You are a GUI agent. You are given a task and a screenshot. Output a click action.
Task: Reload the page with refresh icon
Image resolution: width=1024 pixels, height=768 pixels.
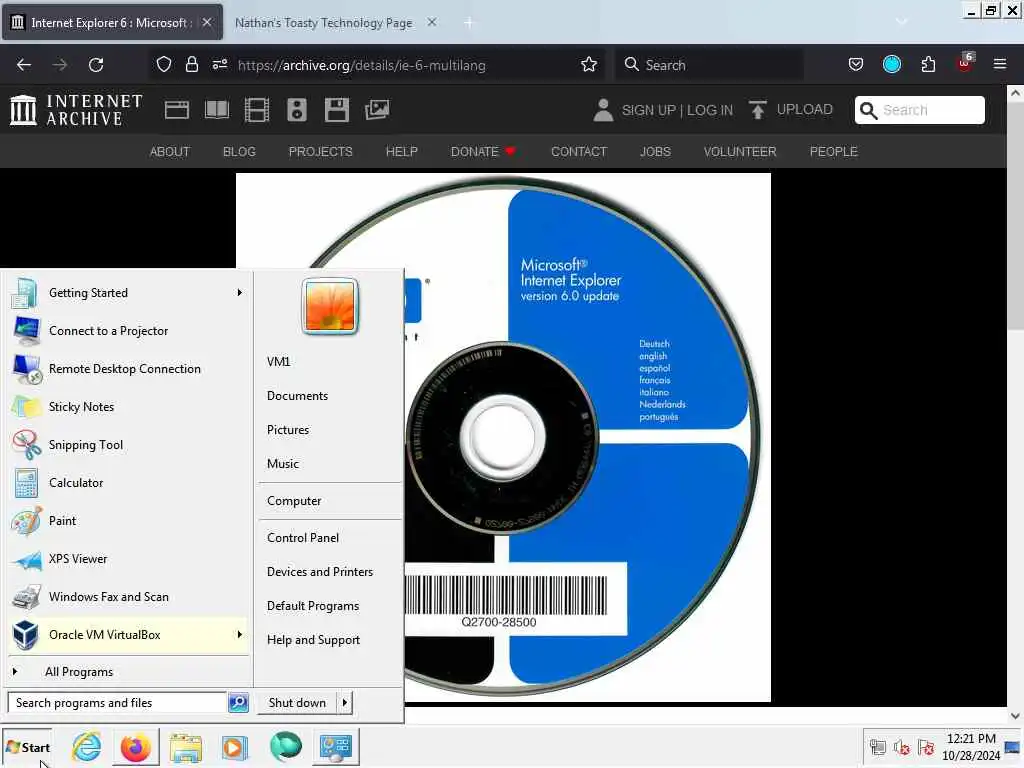point(96,65)
